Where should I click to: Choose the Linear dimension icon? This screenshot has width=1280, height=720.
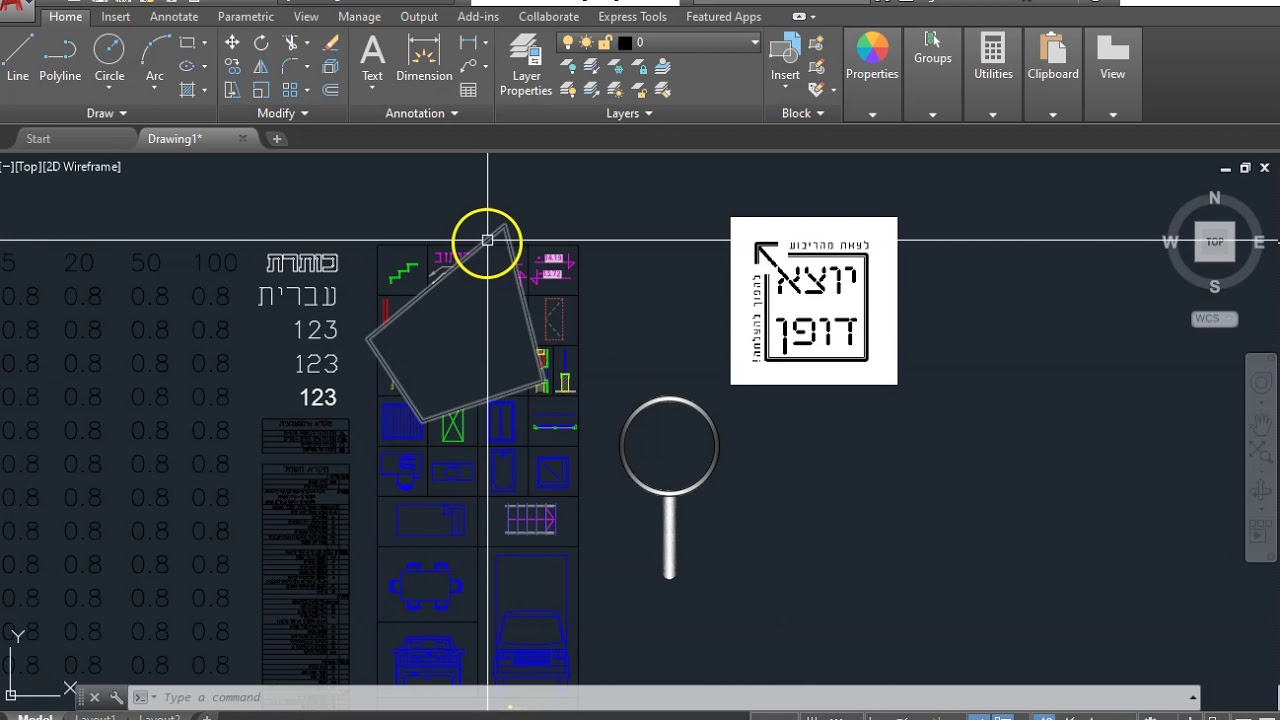(x=468, y=43)
